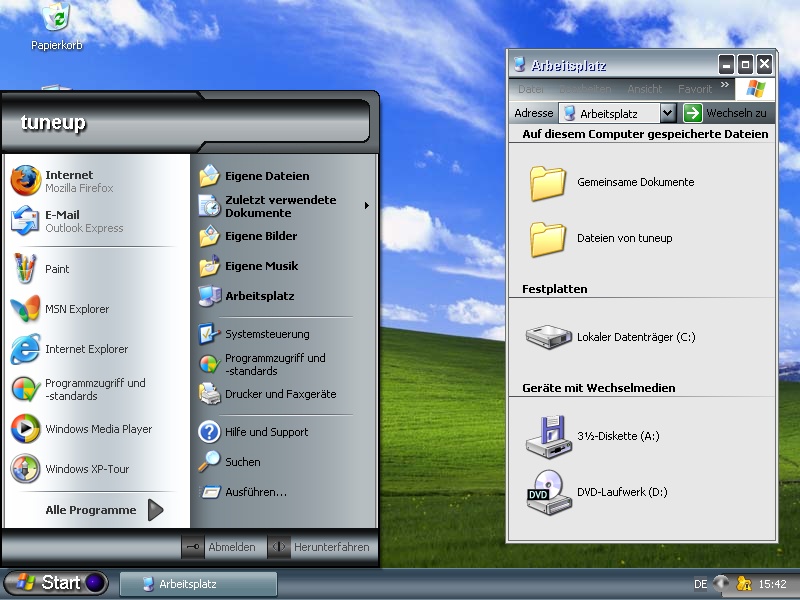The image size is (800, 600).
Task: Click the Herunterfahren button
Action: pos(319,547)
